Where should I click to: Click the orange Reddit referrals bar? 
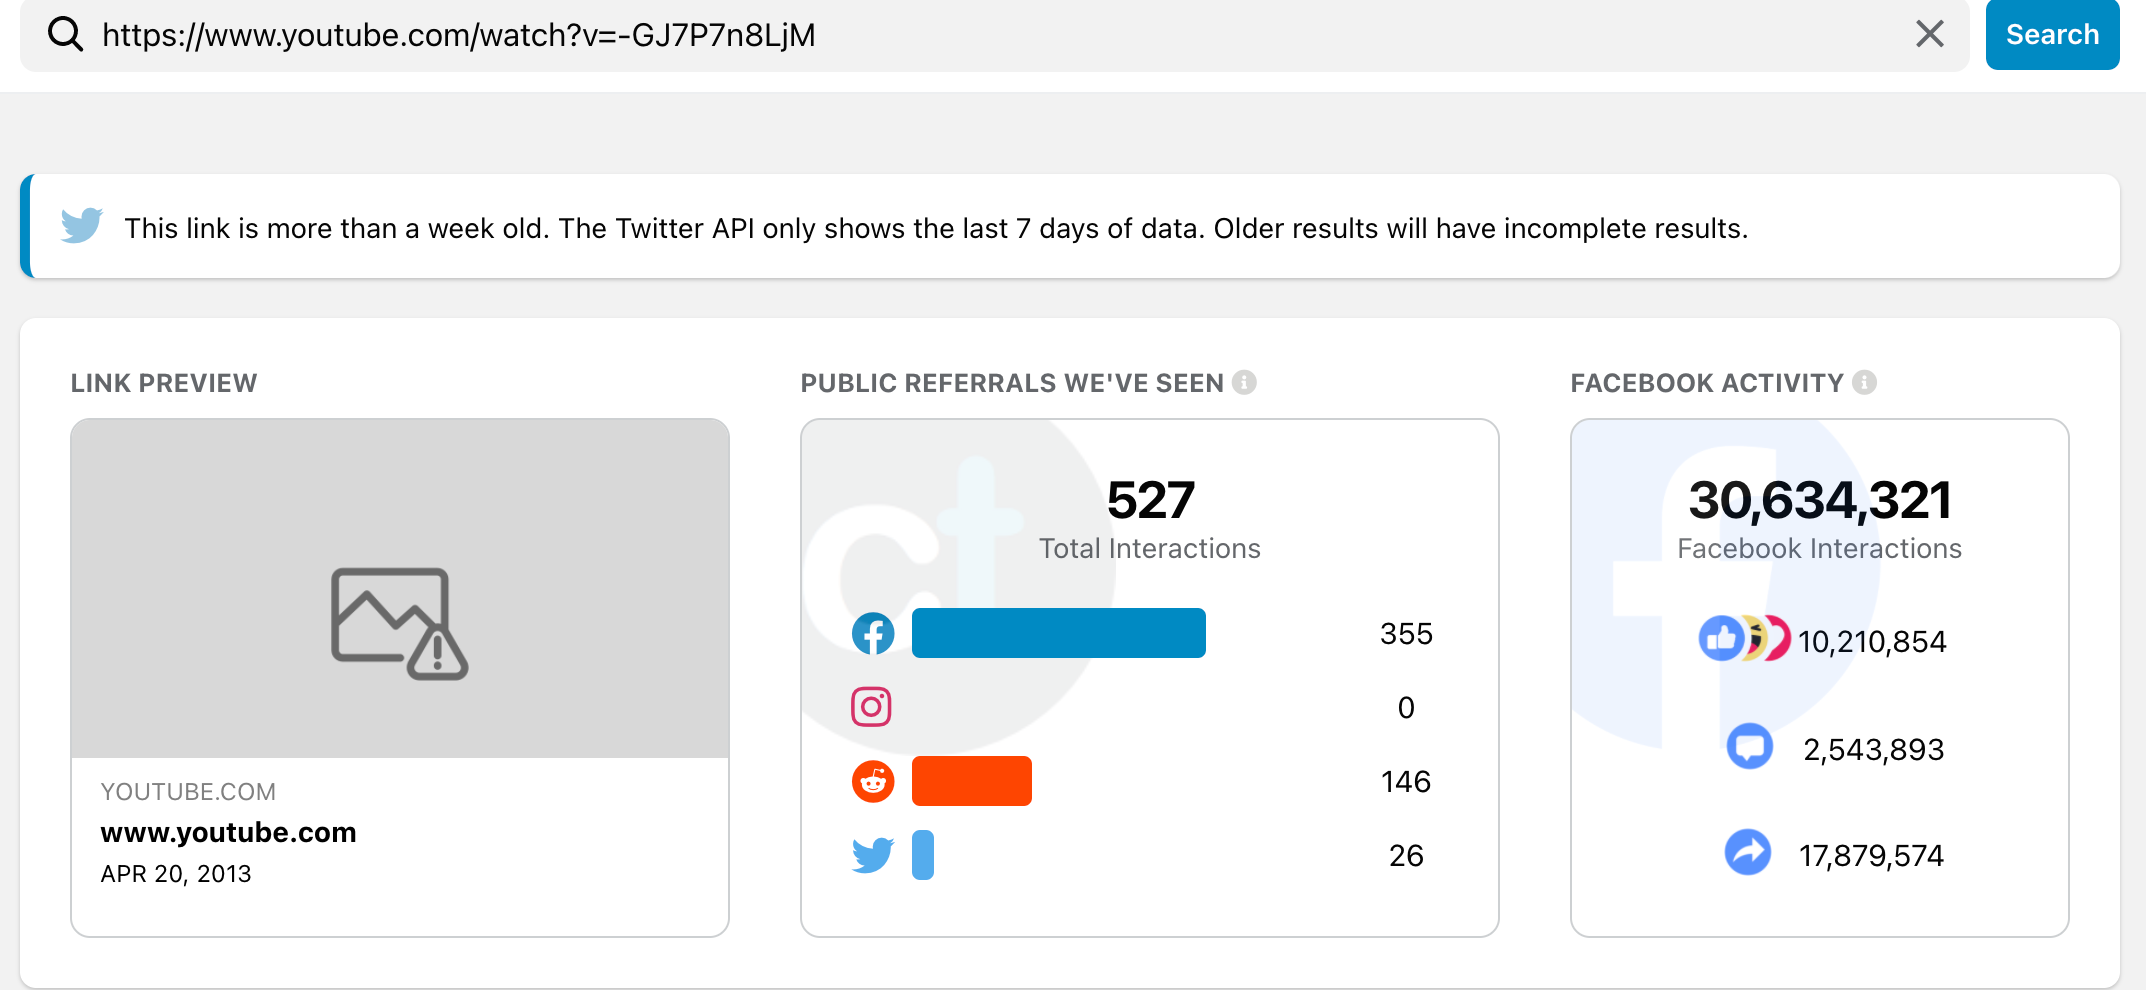(971, 781)
